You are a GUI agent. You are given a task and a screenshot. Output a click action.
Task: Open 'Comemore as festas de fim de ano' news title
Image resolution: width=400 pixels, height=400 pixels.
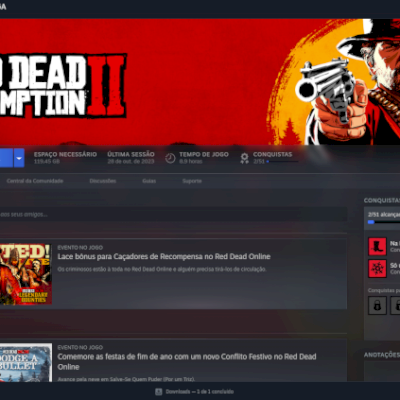click(187, 362)
